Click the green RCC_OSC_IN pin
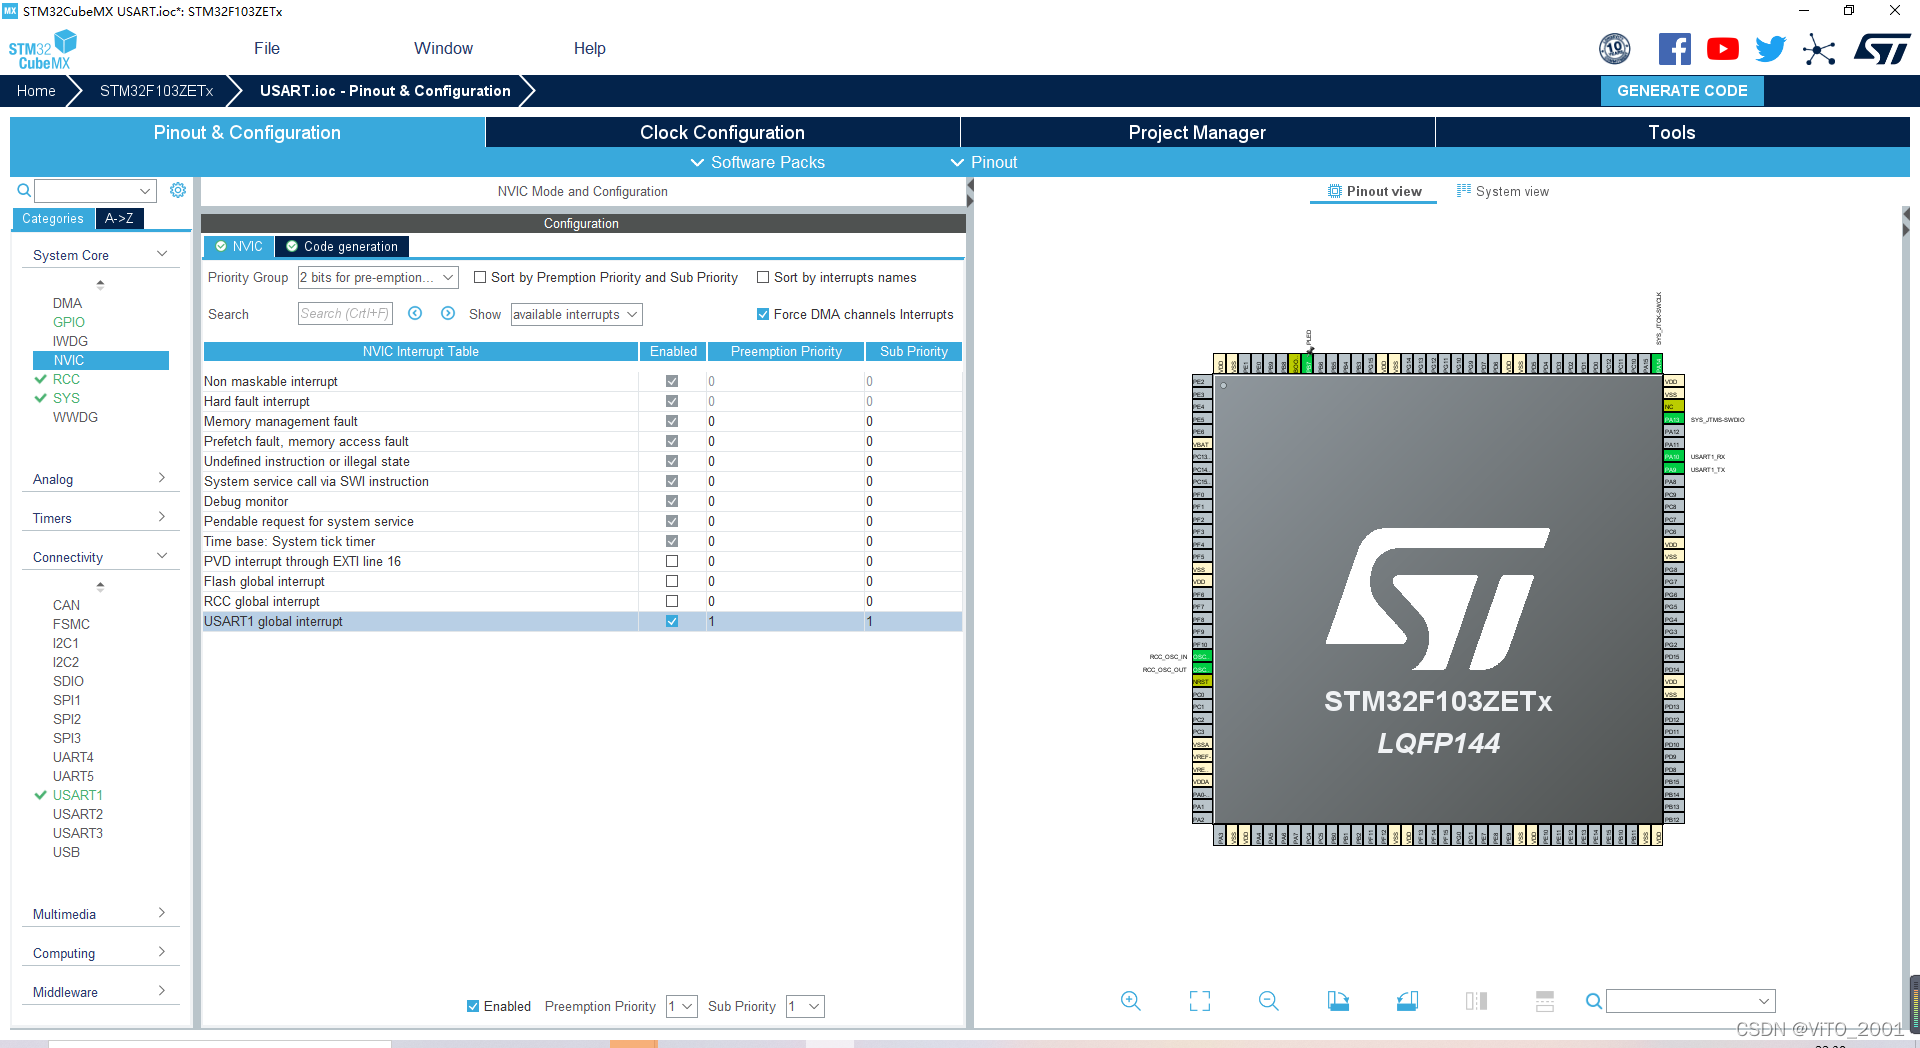The width and height of the screenshot is (1920, 1048). 1201,657
